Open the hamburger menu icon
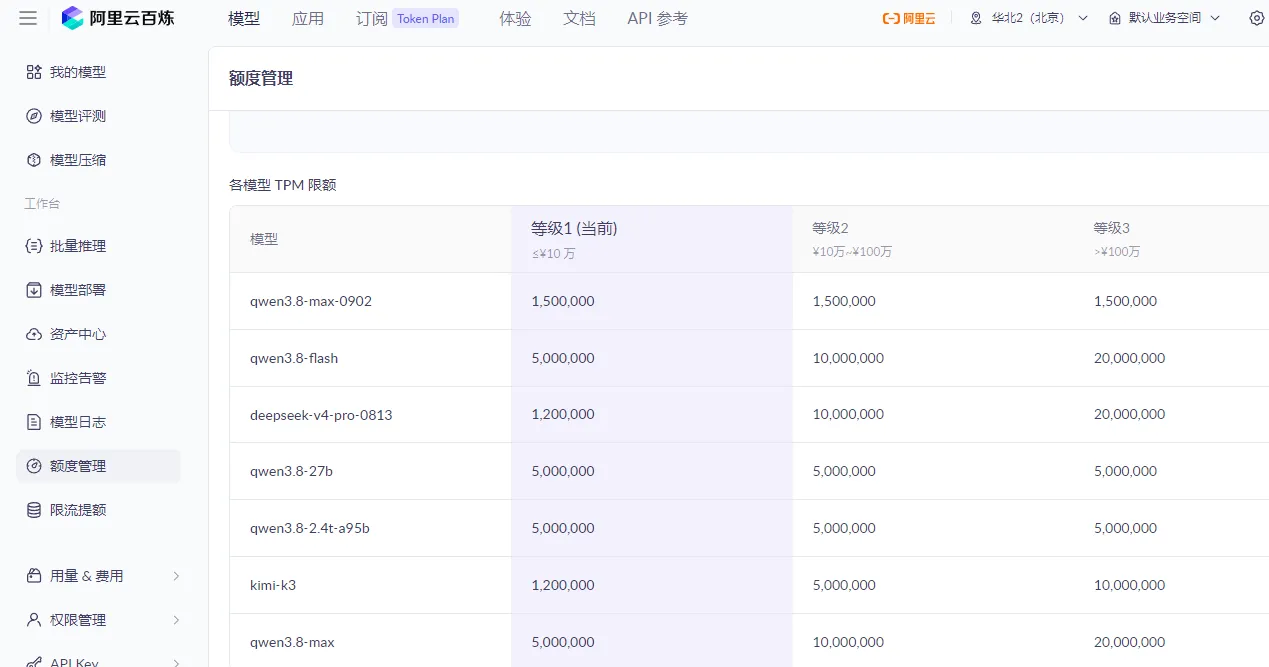1269x667 pixels. click(28, 18)
